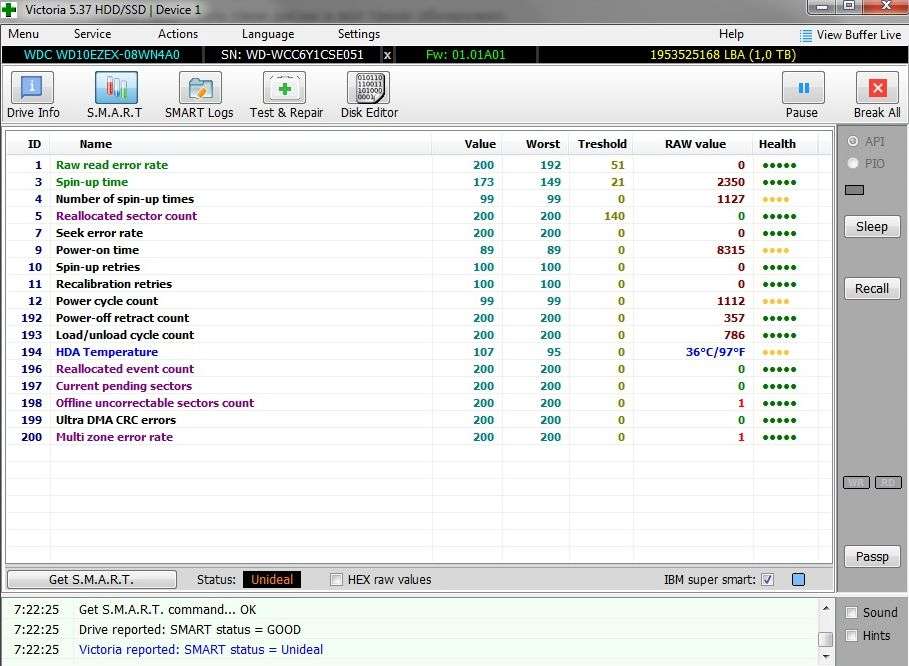Click the Passp button

pos(871,557)
